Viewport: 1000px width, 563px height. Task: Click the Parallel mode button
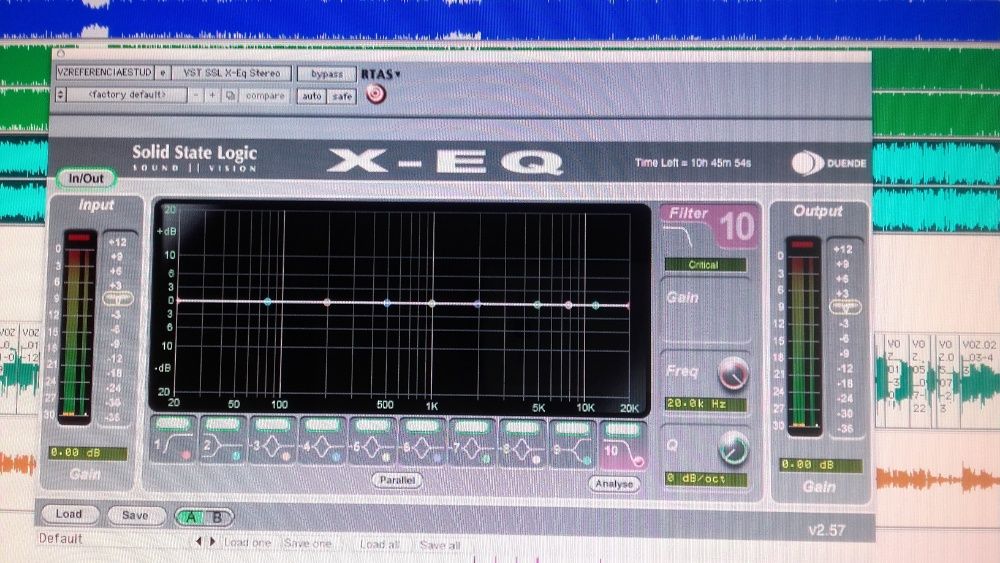click(397, 479)
